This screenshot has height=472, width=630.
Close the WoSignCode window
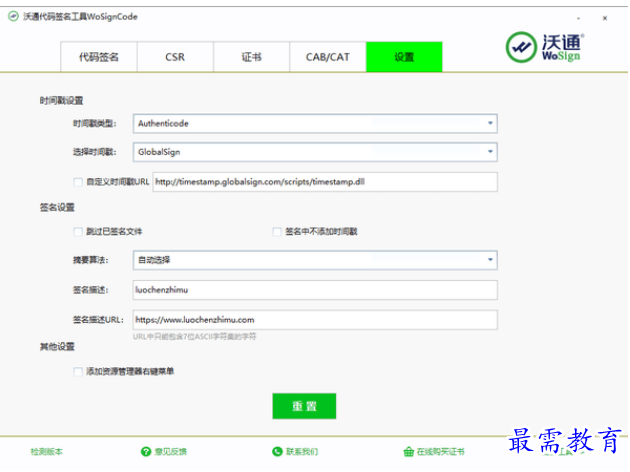(605, 18)
